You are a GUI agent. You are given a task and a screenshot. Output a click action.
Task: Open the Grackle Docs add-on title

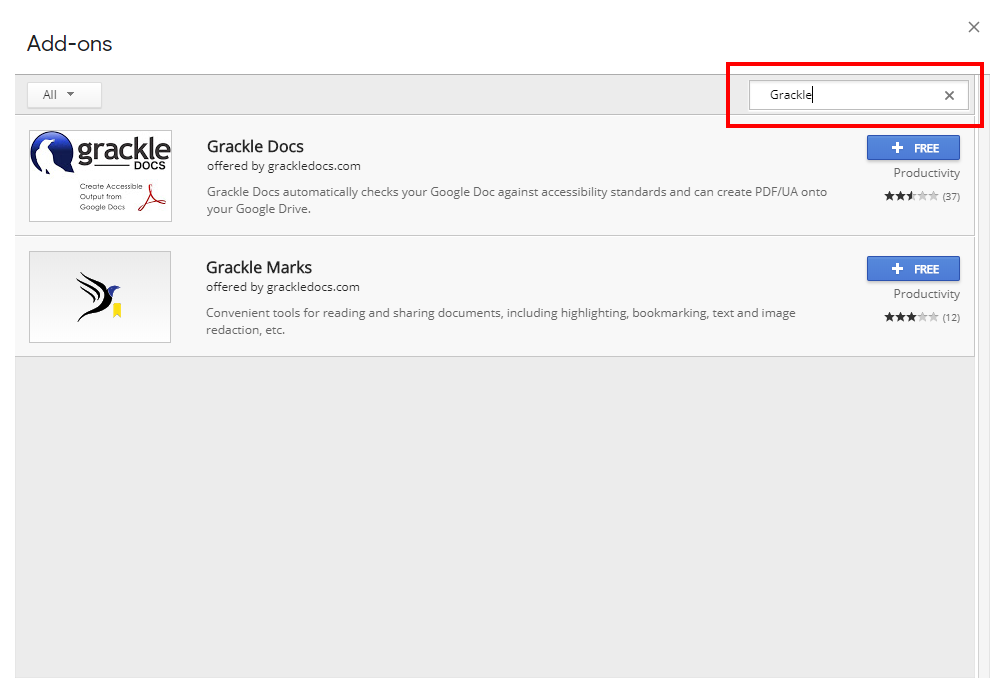click(x=255, y=147)
